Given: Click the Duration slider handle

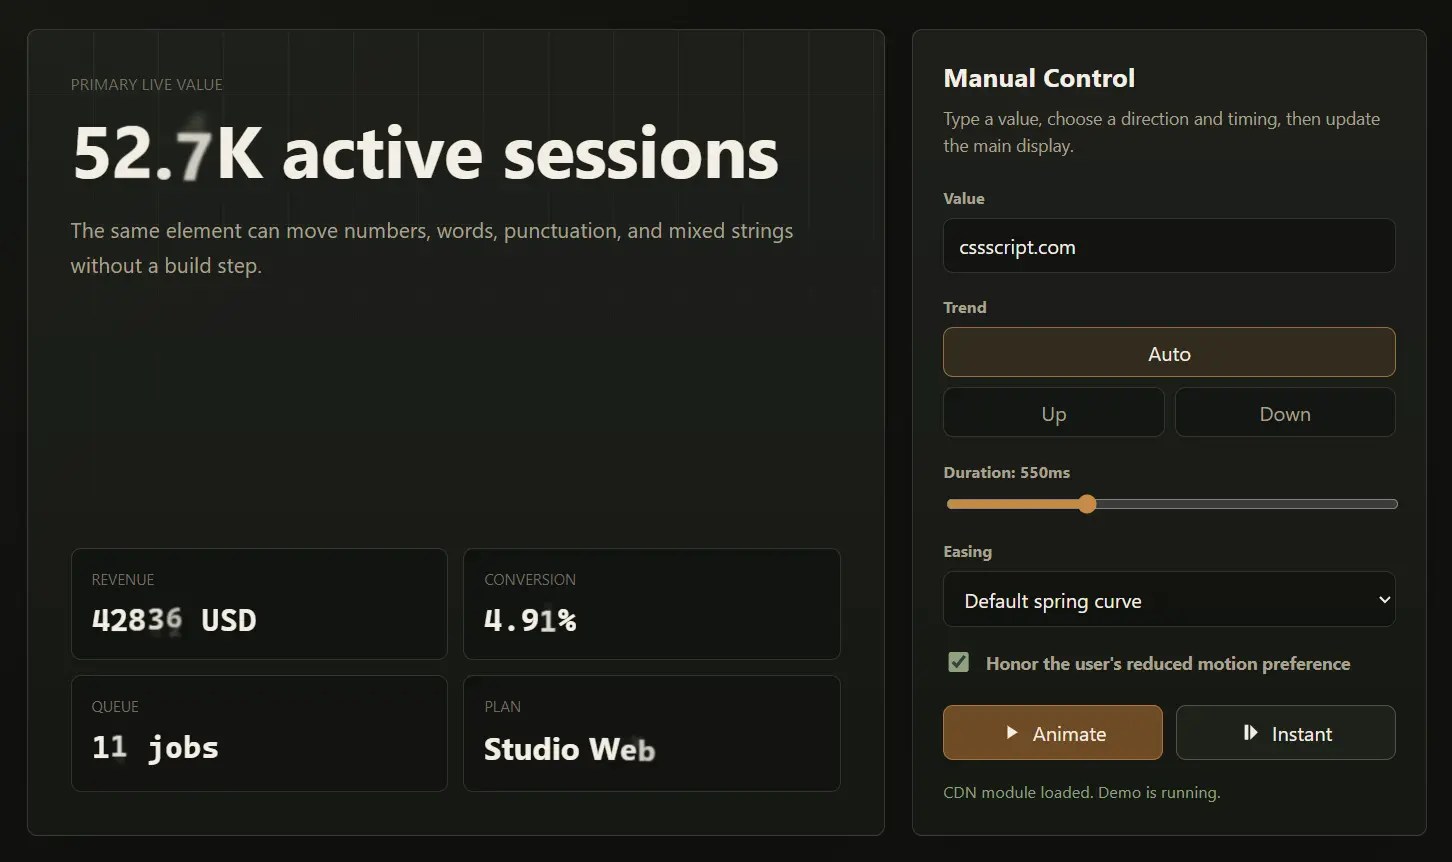Looking at the screenshot, I should point(1087,504).
